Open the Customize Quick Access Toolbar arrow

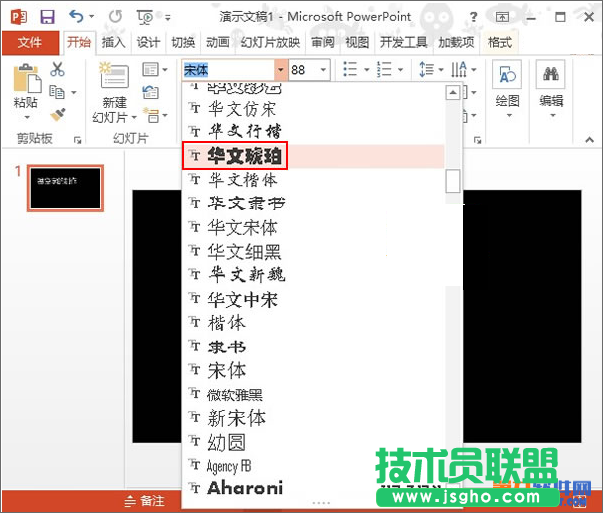point(168,17)
